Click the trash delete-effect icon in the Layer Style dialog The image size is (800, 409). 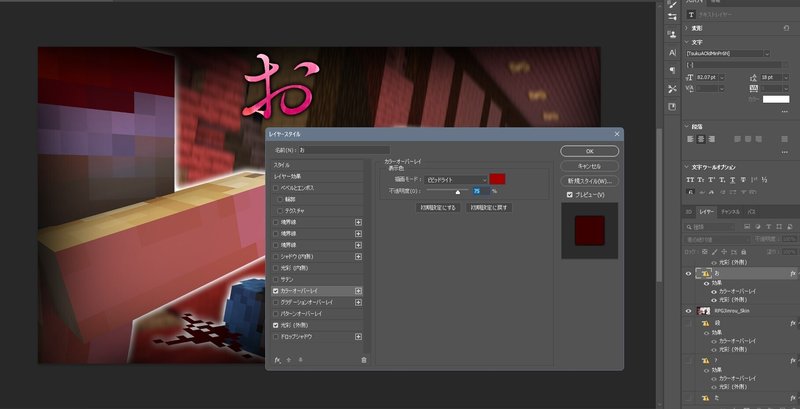364,360
